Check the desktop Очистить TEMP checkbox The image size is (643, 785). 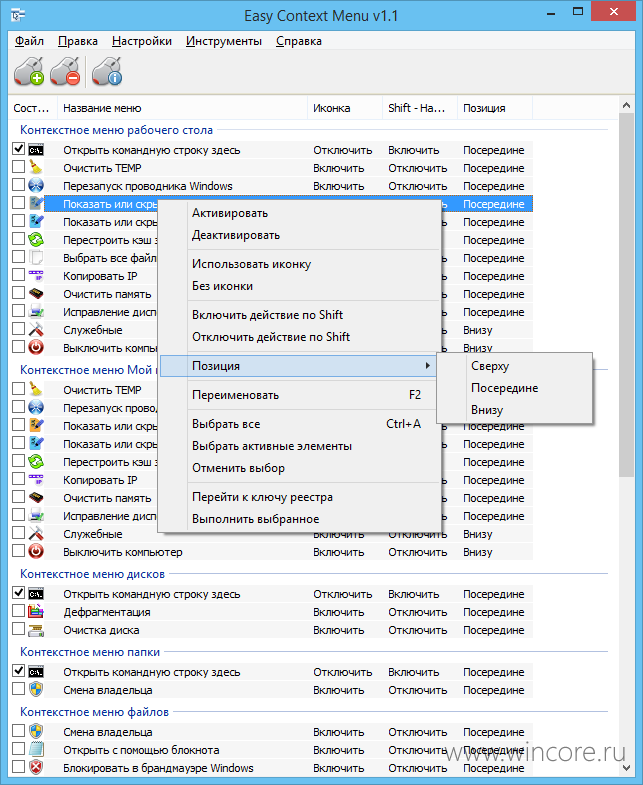(19, 167)
